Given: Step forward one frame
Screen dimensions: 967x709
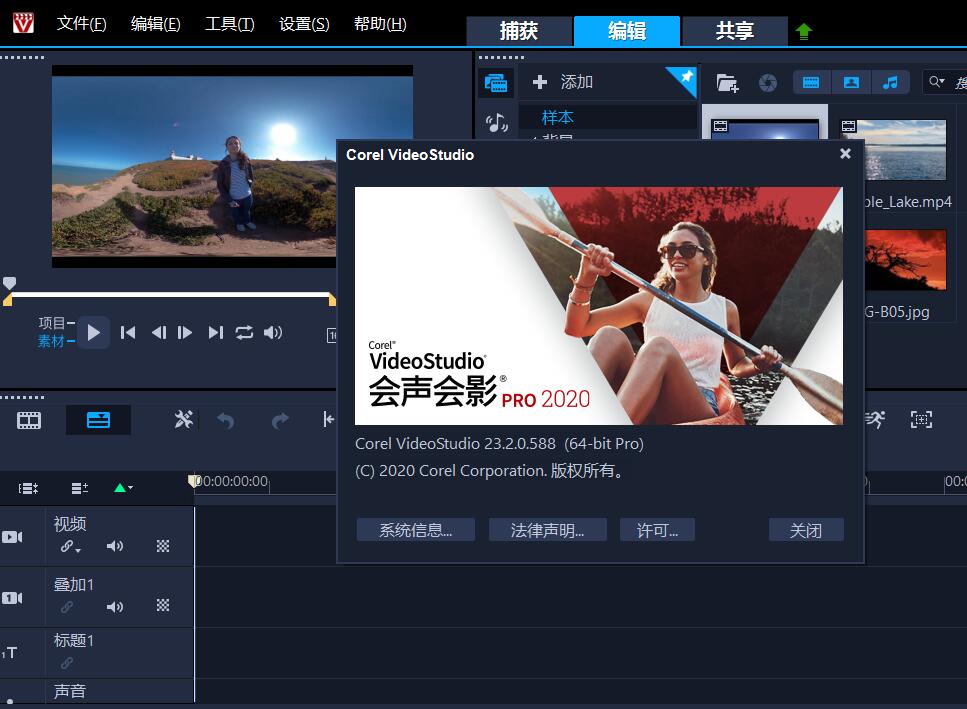Looking at the screenshot, I should [x=184, y=333].
